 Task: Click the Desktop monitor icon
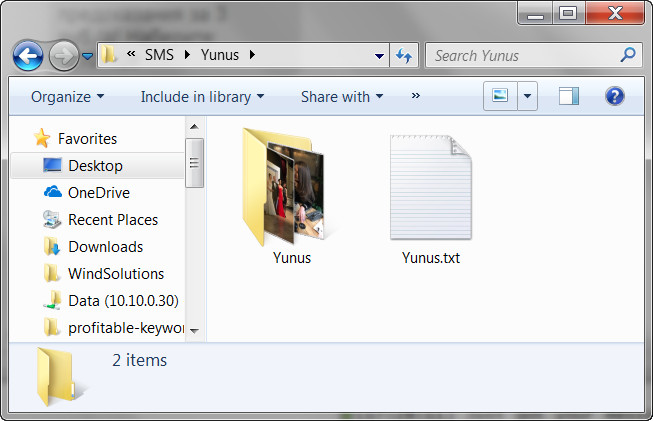click(x=52, y=165)
